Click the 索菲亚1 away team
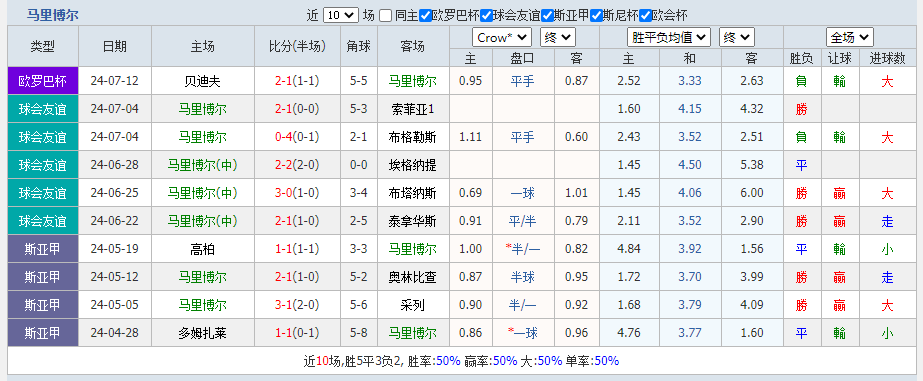 click(x=413, y=109)
